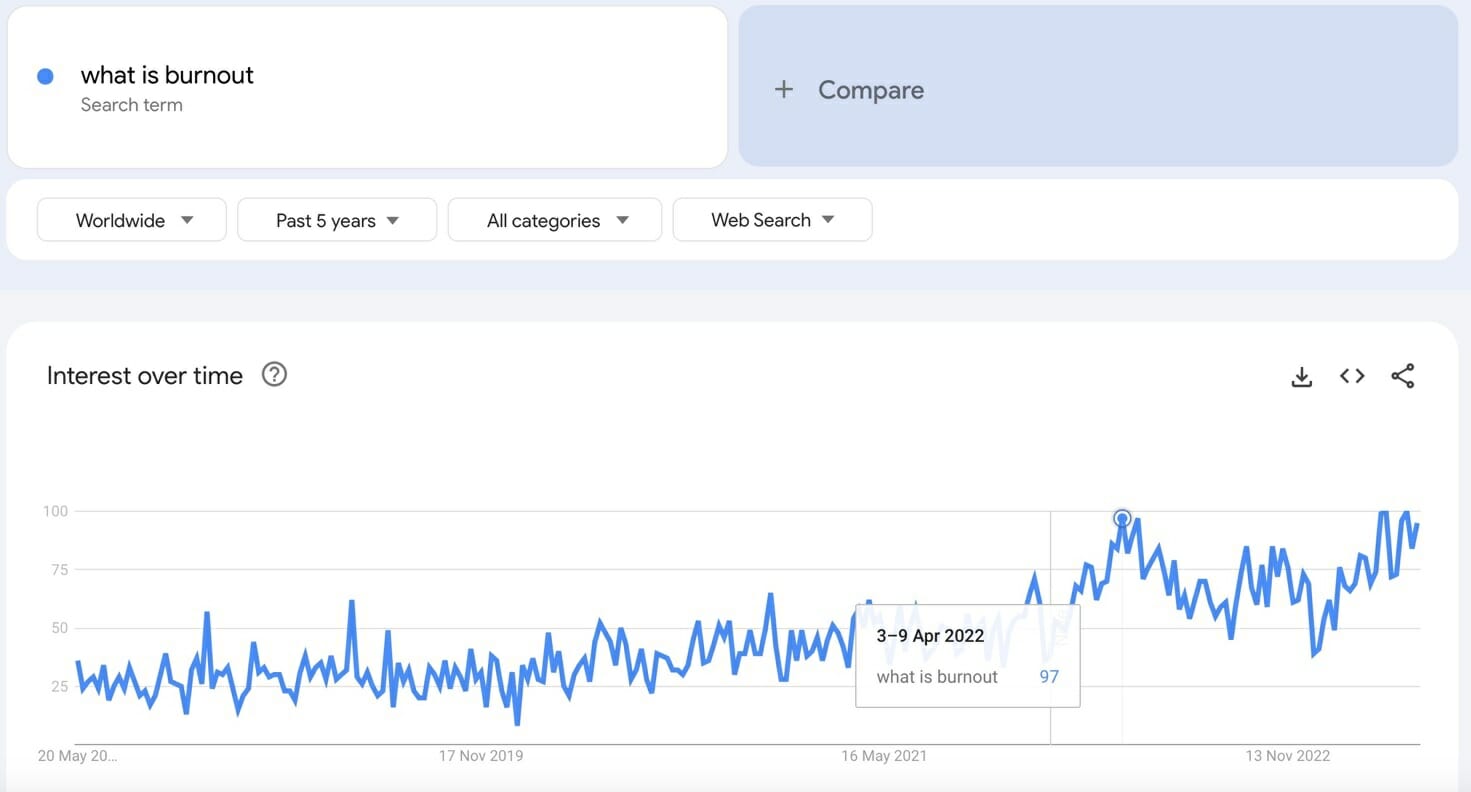Screen dimensions: 1471x792
Task: Click the 'Search term' subtitle label
Action: 131,105
